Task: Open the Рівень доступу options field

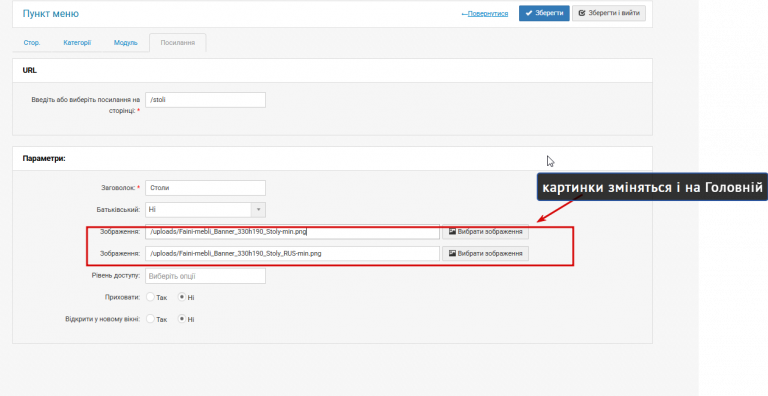Action: tap(205, 276)
